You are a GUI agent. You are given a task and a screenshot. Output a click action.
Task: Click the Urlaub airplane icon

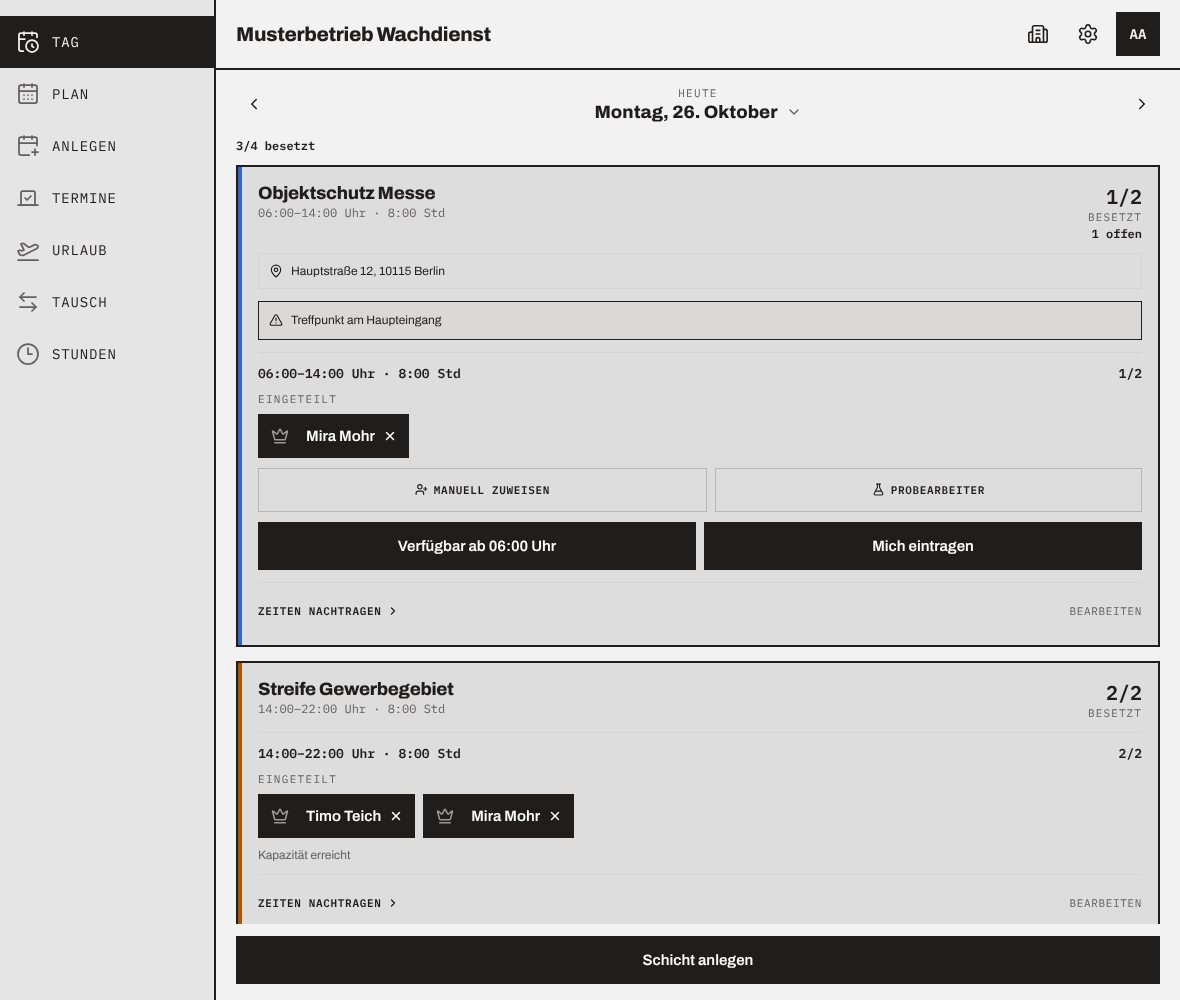28,250
